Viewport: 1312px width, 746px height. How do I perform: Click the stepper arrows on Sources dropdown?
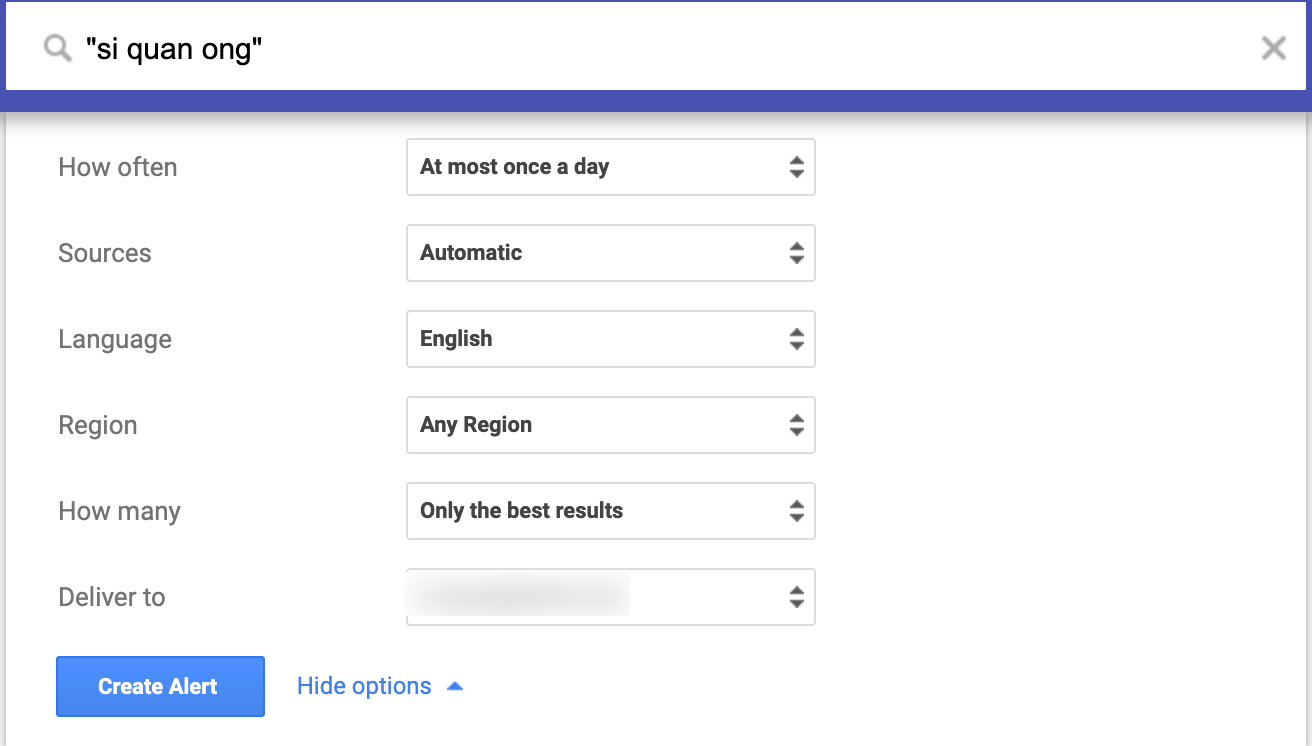click(797, 253)
